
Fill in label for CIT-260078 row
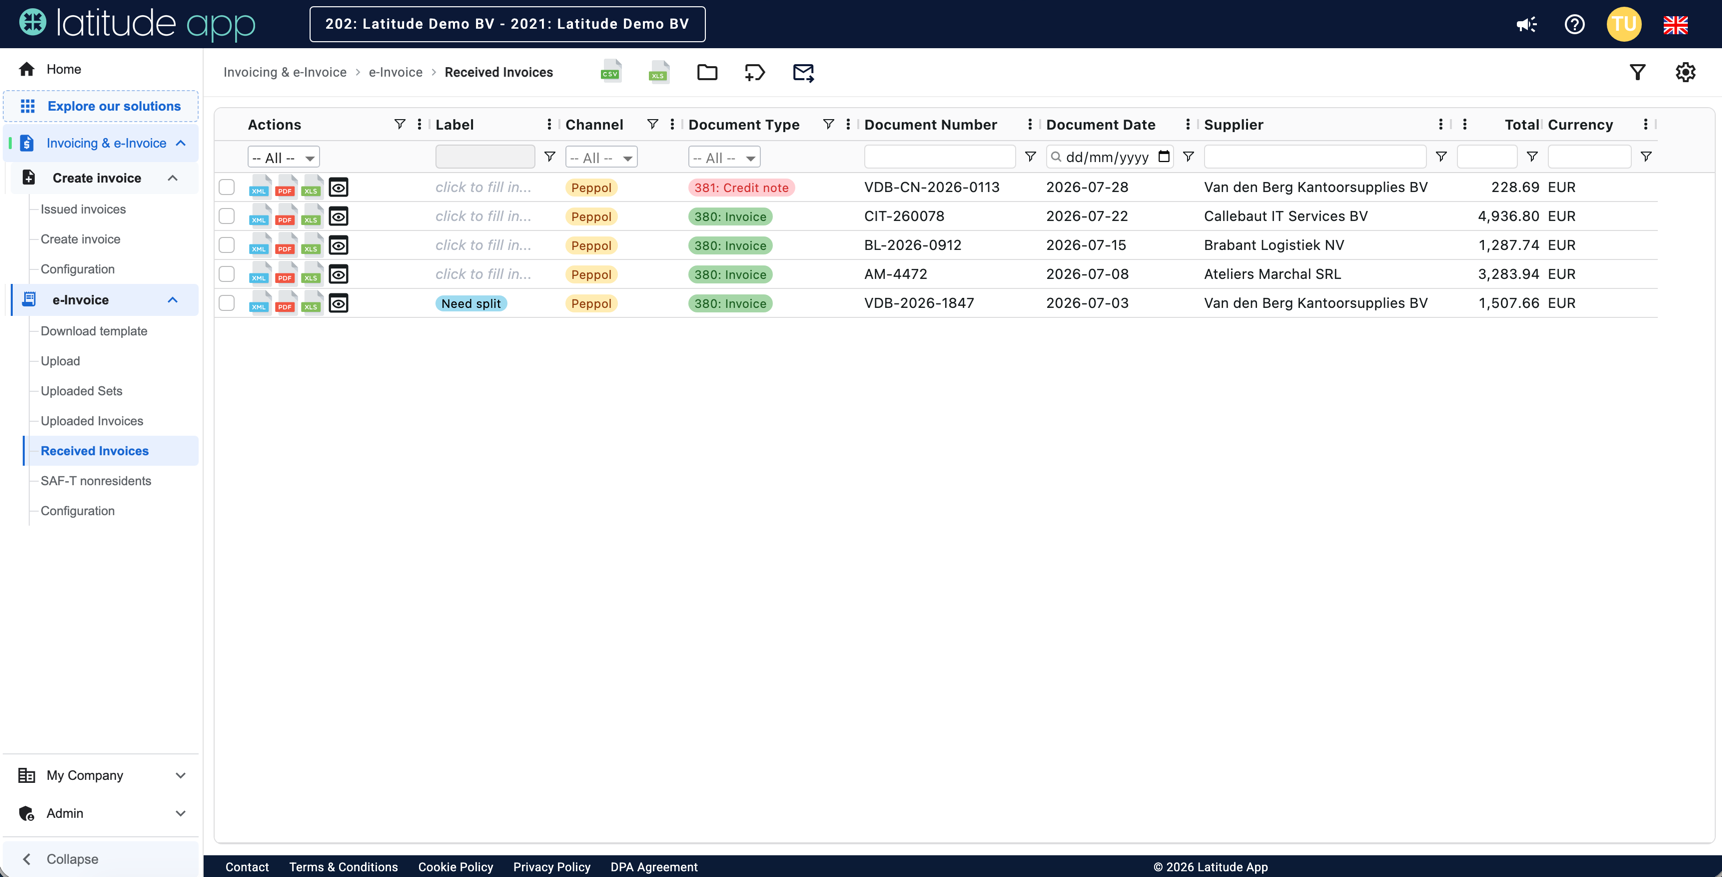coord(484,216)
